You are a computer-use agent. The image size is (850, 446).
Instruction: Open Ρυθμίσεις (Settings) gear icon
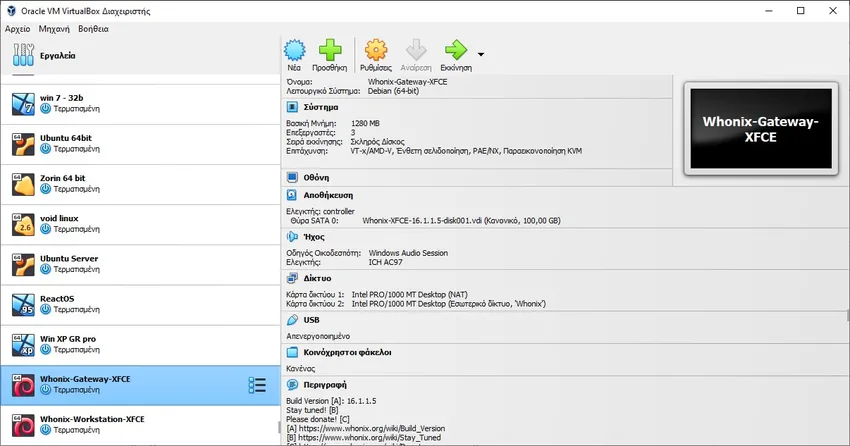(x=376, y=50)
